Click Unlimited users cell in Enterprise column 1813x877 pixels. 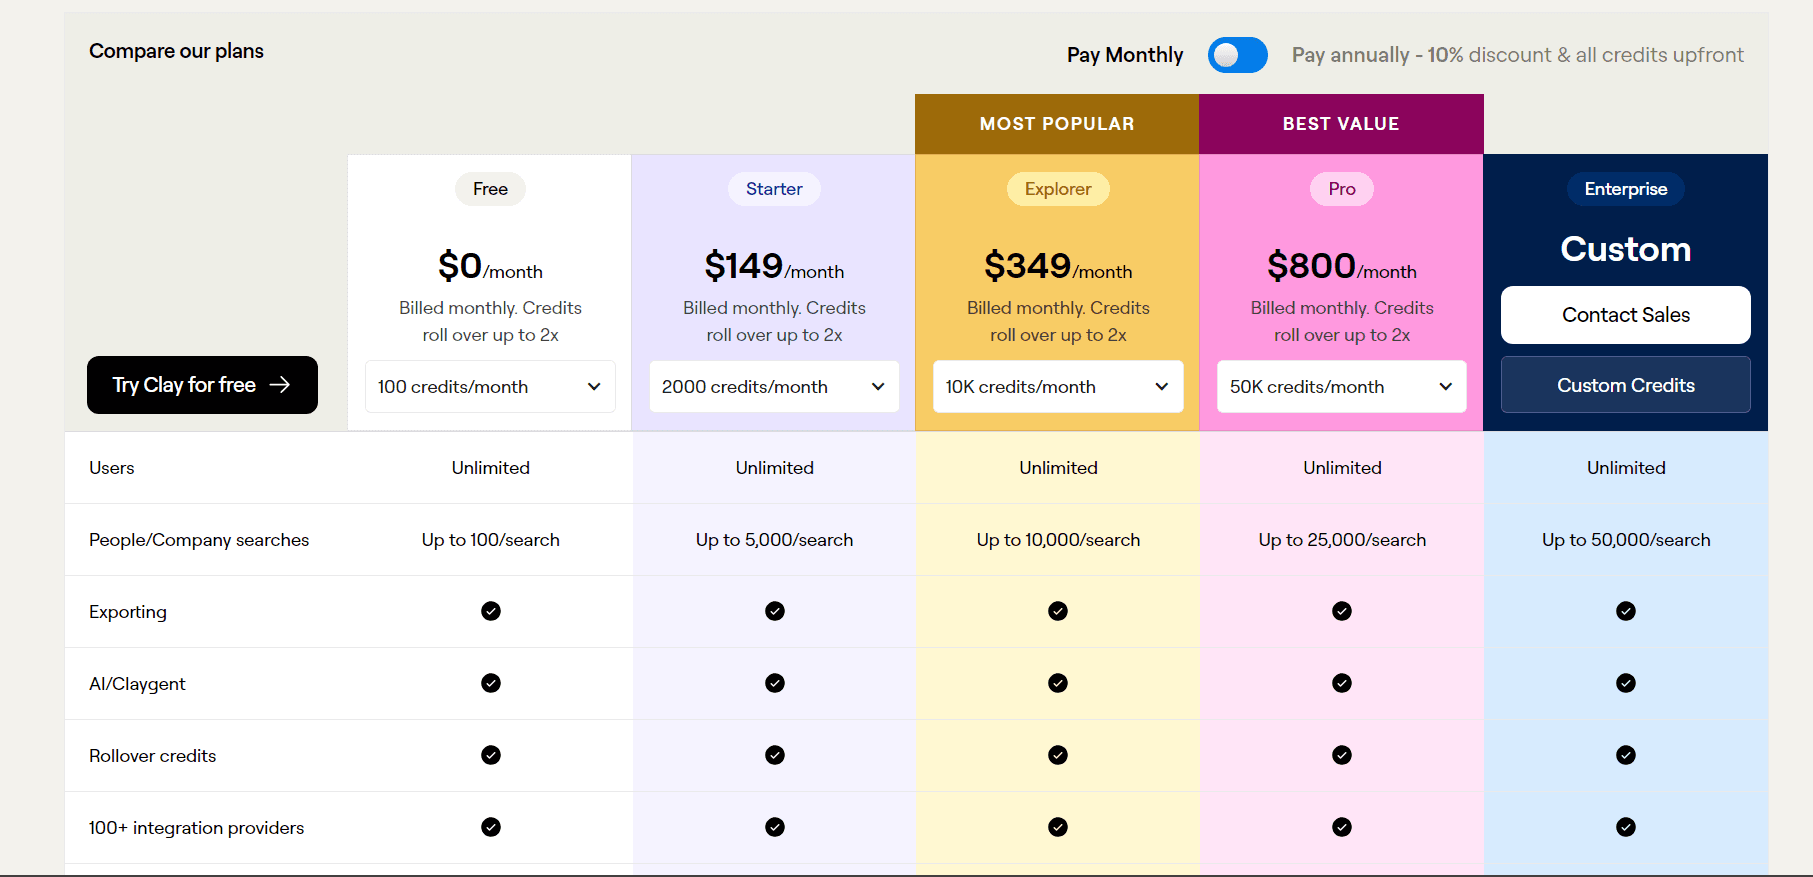(1626, 468)
